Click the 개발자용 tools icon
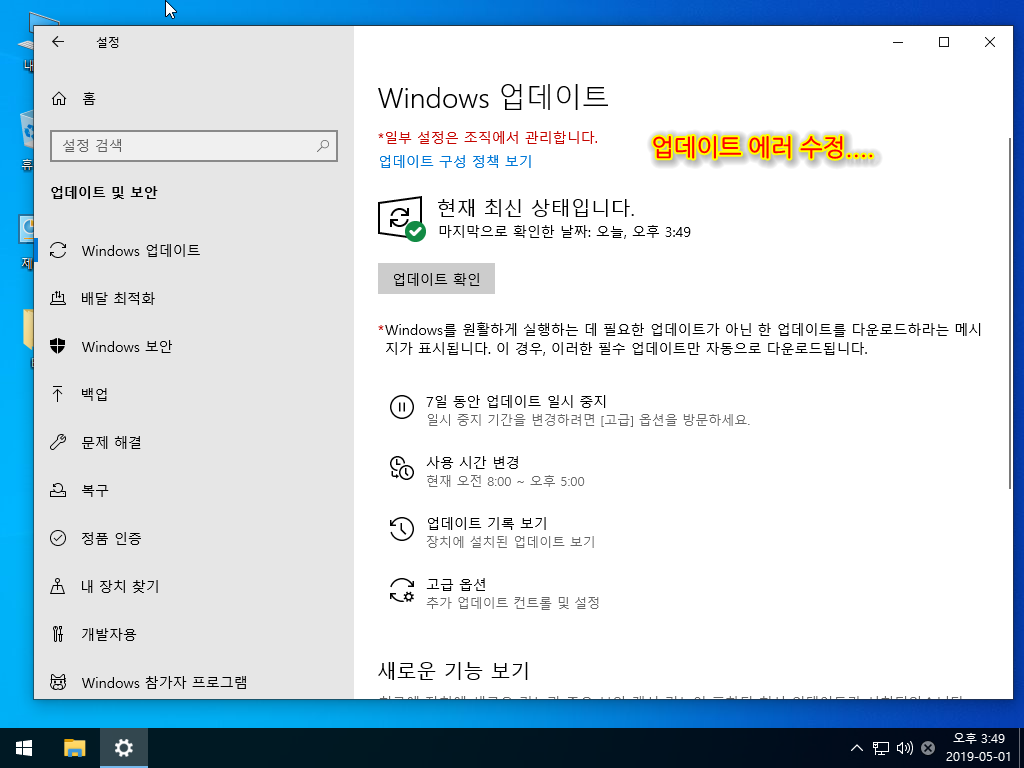Viewport: 1024px width, 768px height. tap(58, 634)
